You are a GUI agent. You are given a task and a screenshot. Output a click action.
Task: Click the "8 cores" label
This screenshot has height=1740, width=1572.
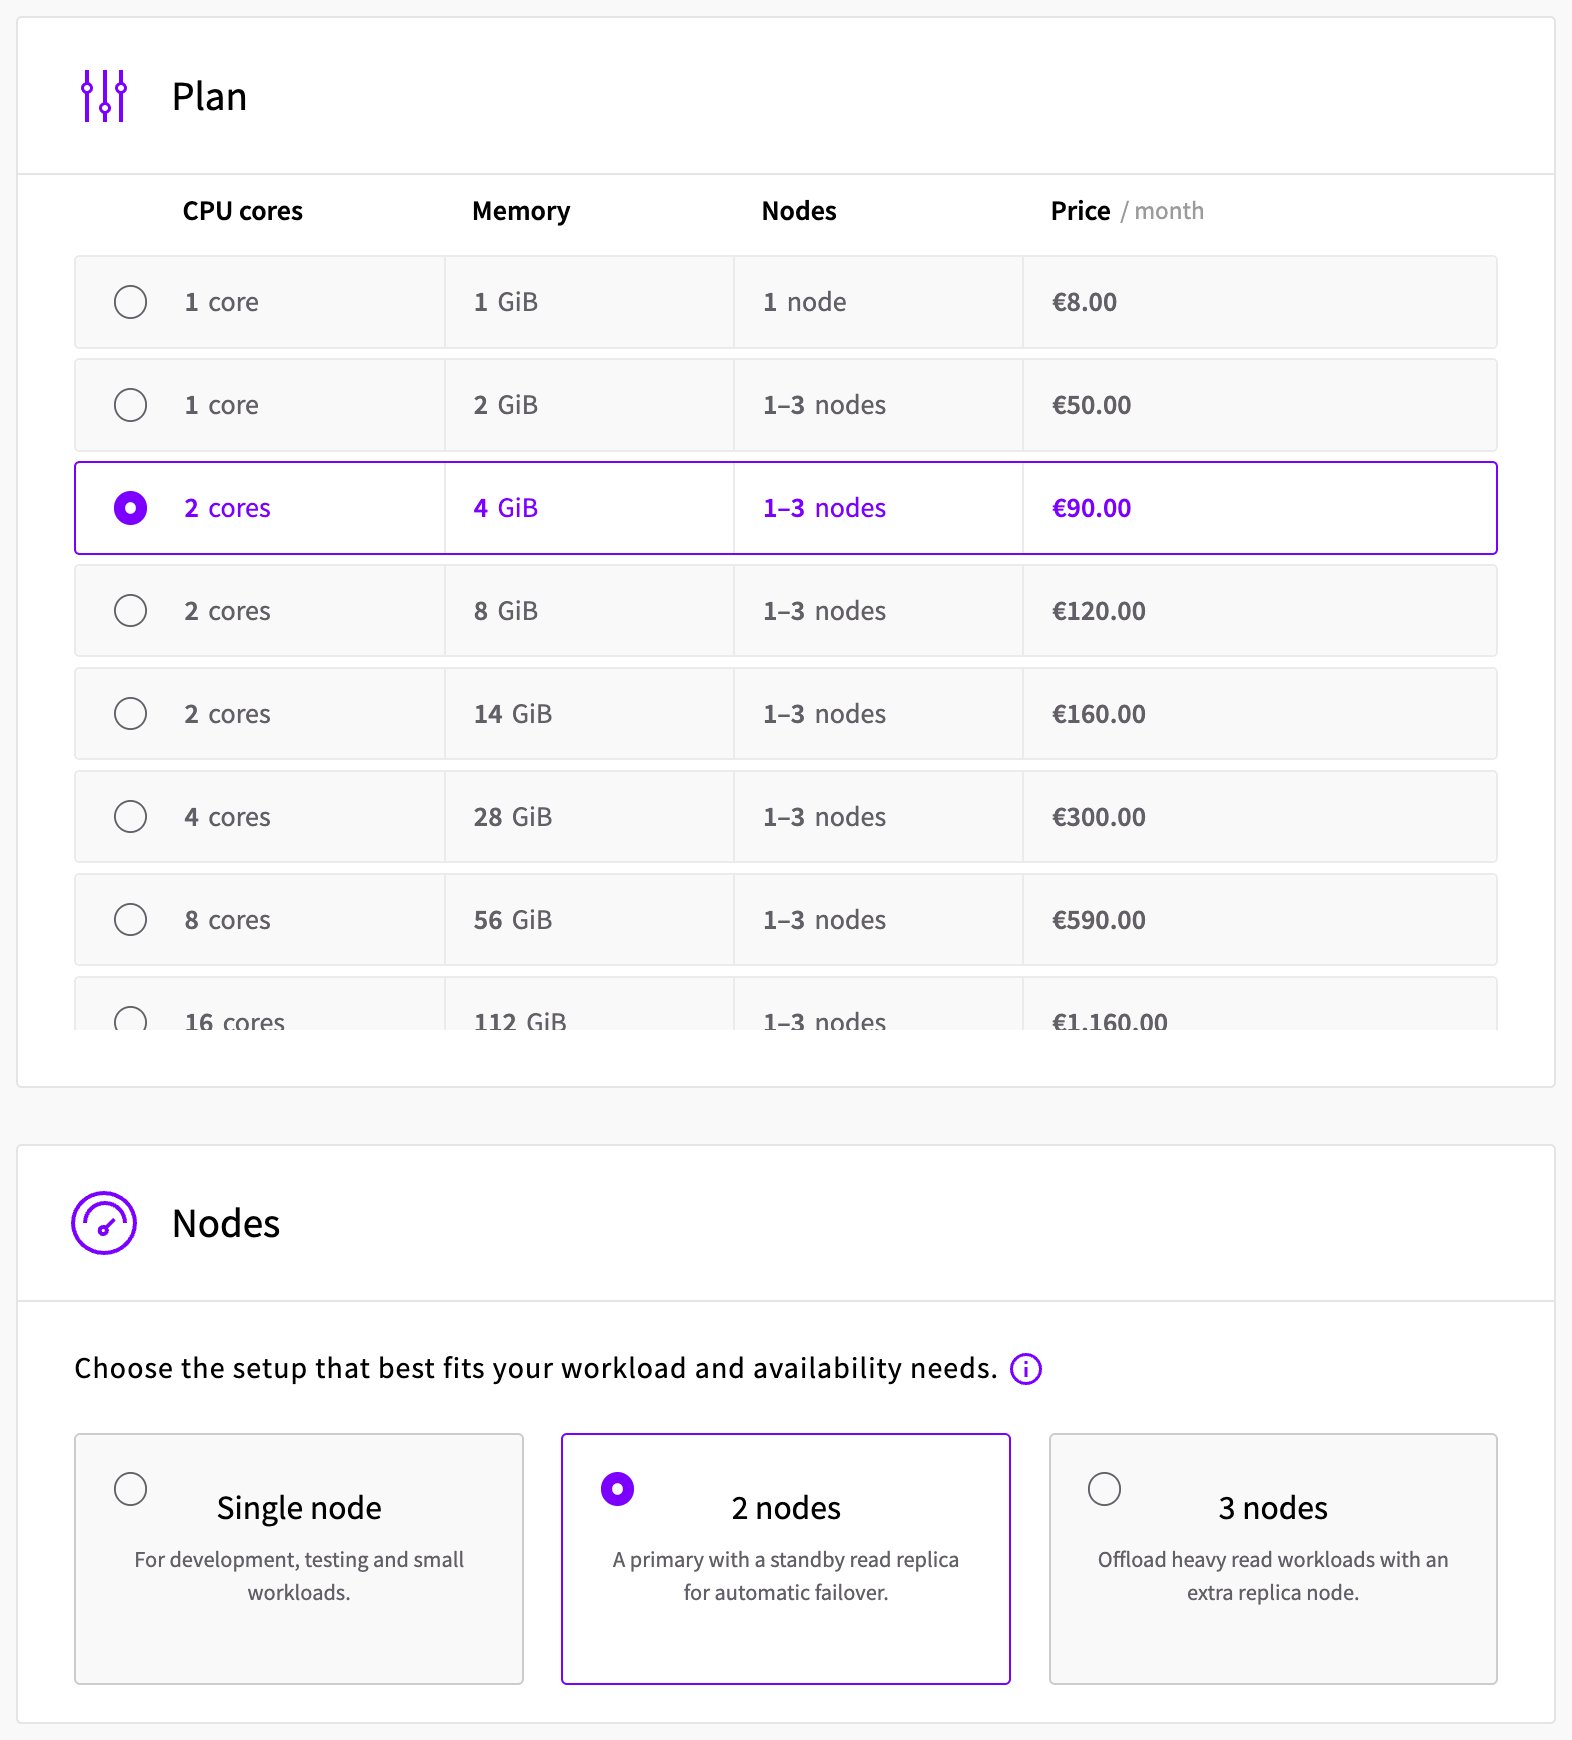[x=228, y=920]
